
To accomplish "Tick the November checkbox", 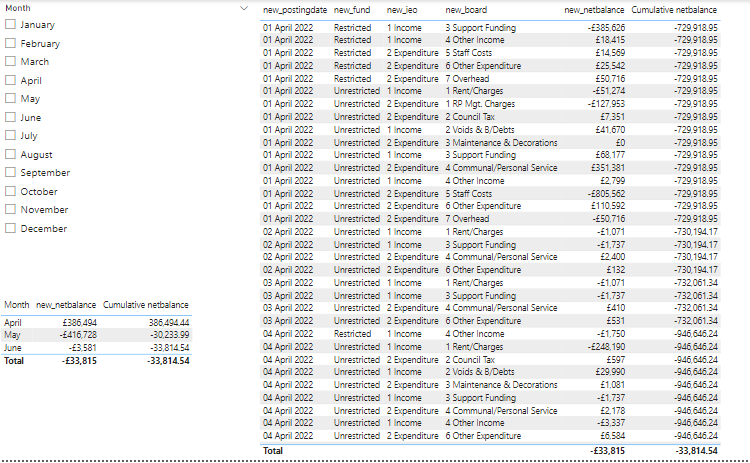I will tap(10, 209).
